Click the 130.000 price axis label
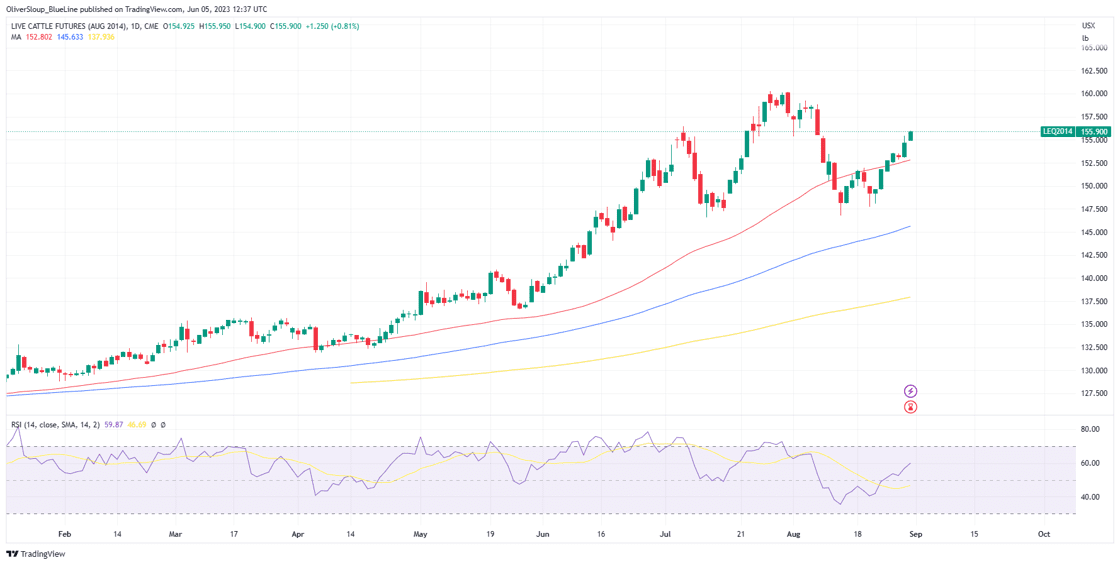Screen dimensions: 1120x565 [x=1095, y=370]
